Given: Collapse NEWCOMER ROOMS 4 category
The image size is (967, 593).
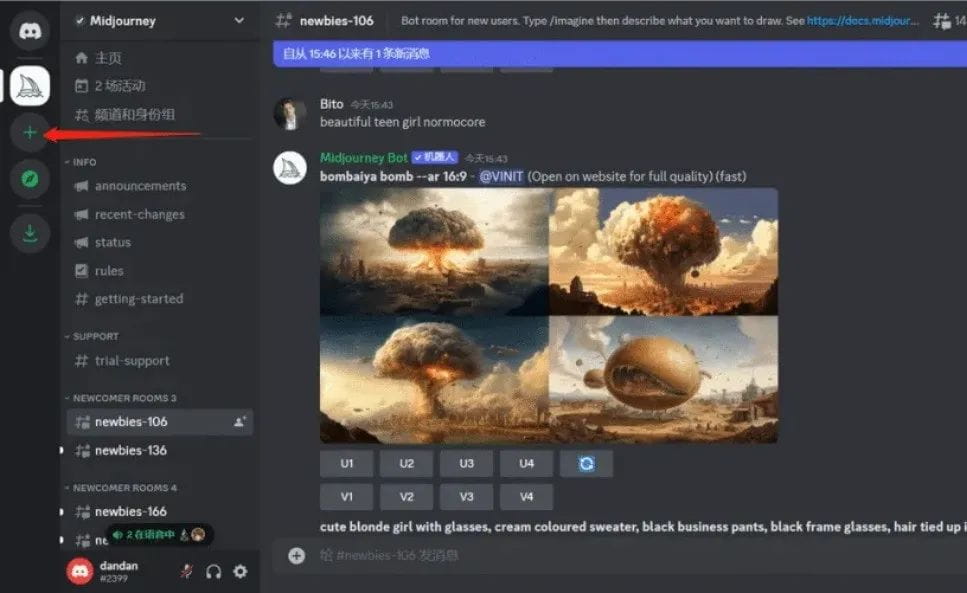Looking at the screenshot, I should tap(121, 488).
